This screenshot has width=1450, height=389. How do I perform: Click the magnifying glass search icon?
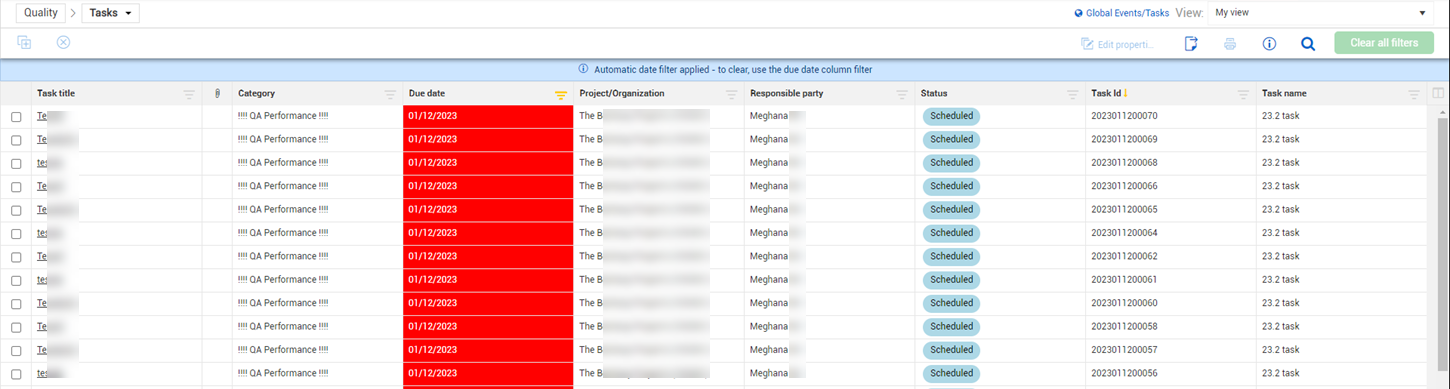click(x=1307, y=44)
